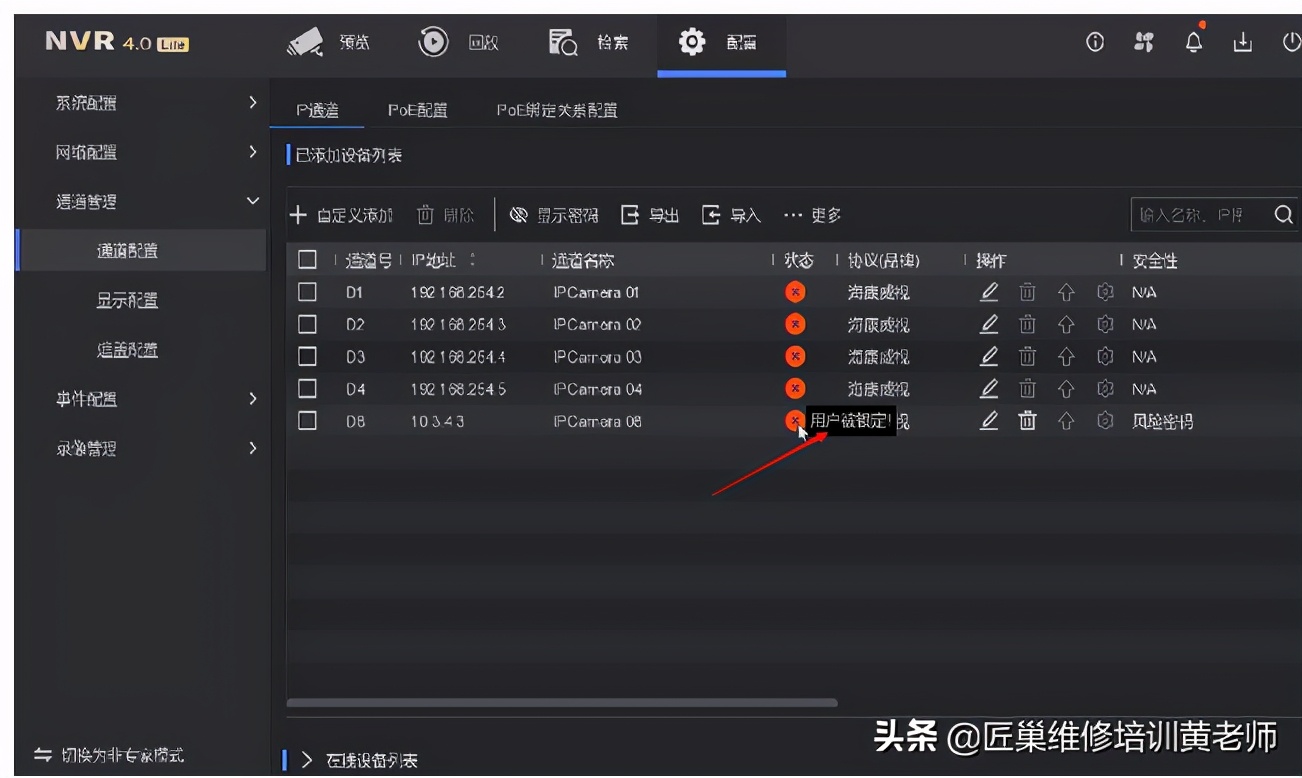Image resolution: width=1302 pixels, height=778 pixels.
Task: Click the notification bell icon
Action: 1194,42
